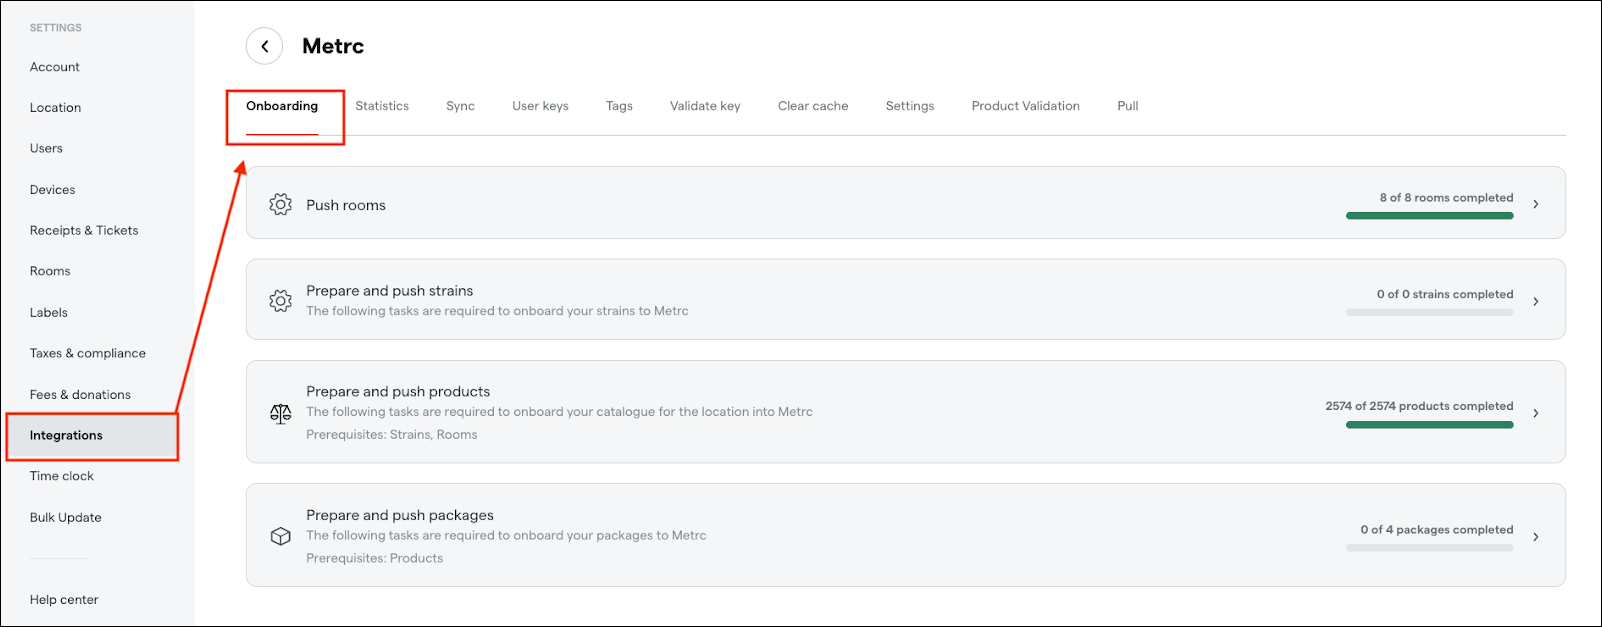Open the Metrc Settings tab
Screen dimensions: 1602x627
(910, 106)
